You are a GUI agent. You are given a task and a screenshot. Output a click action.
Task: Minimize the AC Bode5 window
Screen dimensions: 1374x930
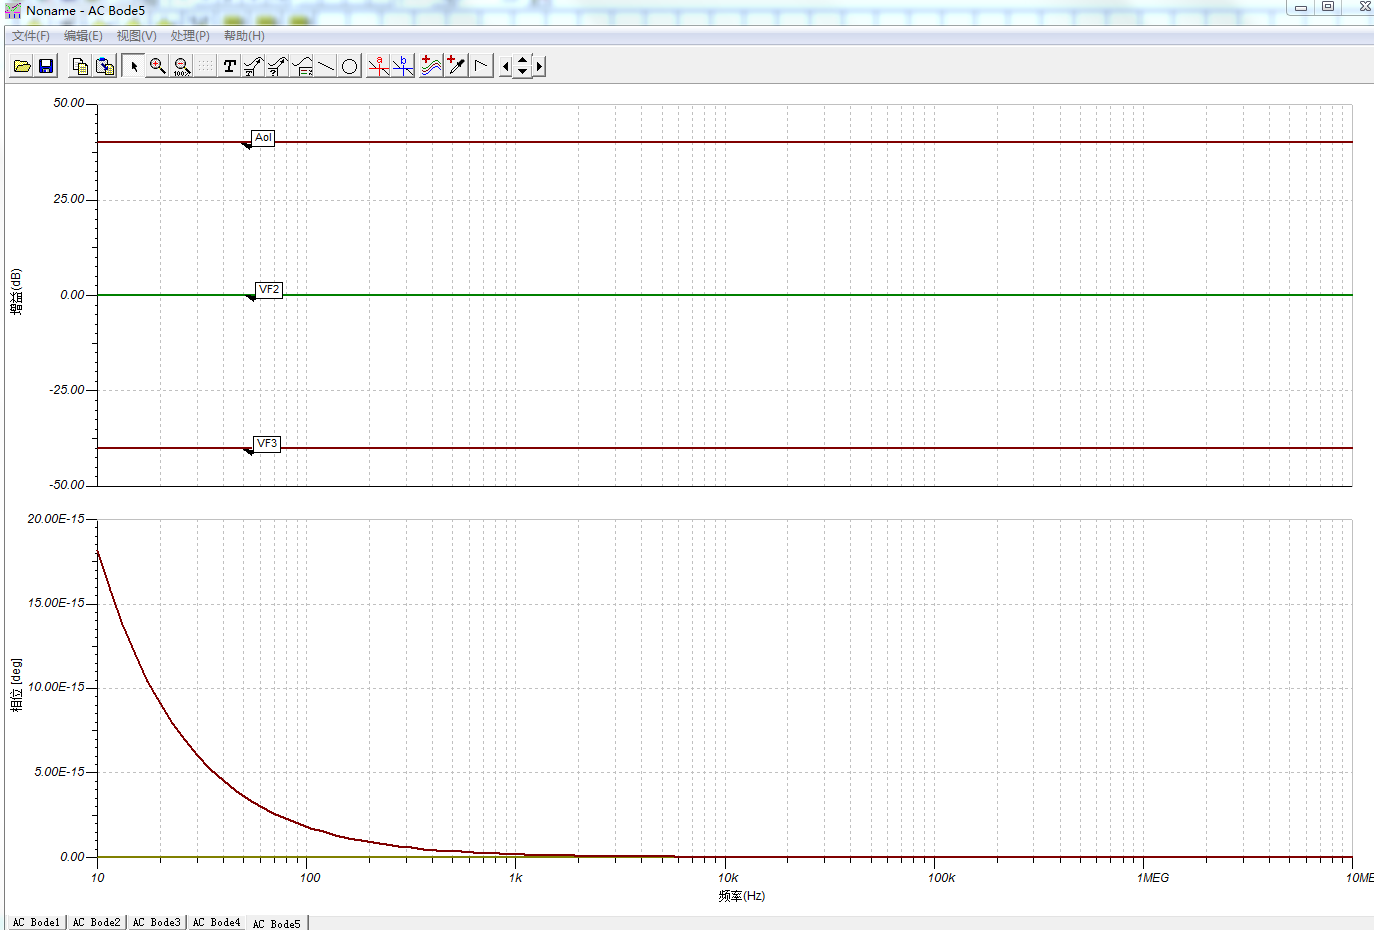tap(1300, 7)
